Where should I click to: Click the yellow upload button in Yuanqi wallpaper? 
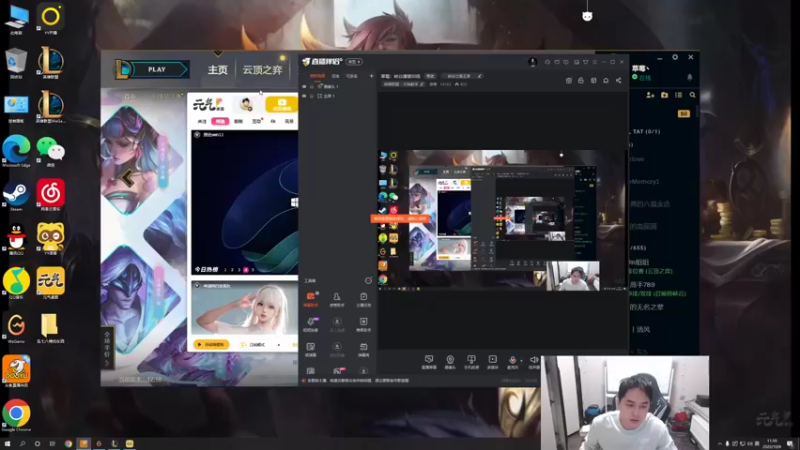(281, 105)
